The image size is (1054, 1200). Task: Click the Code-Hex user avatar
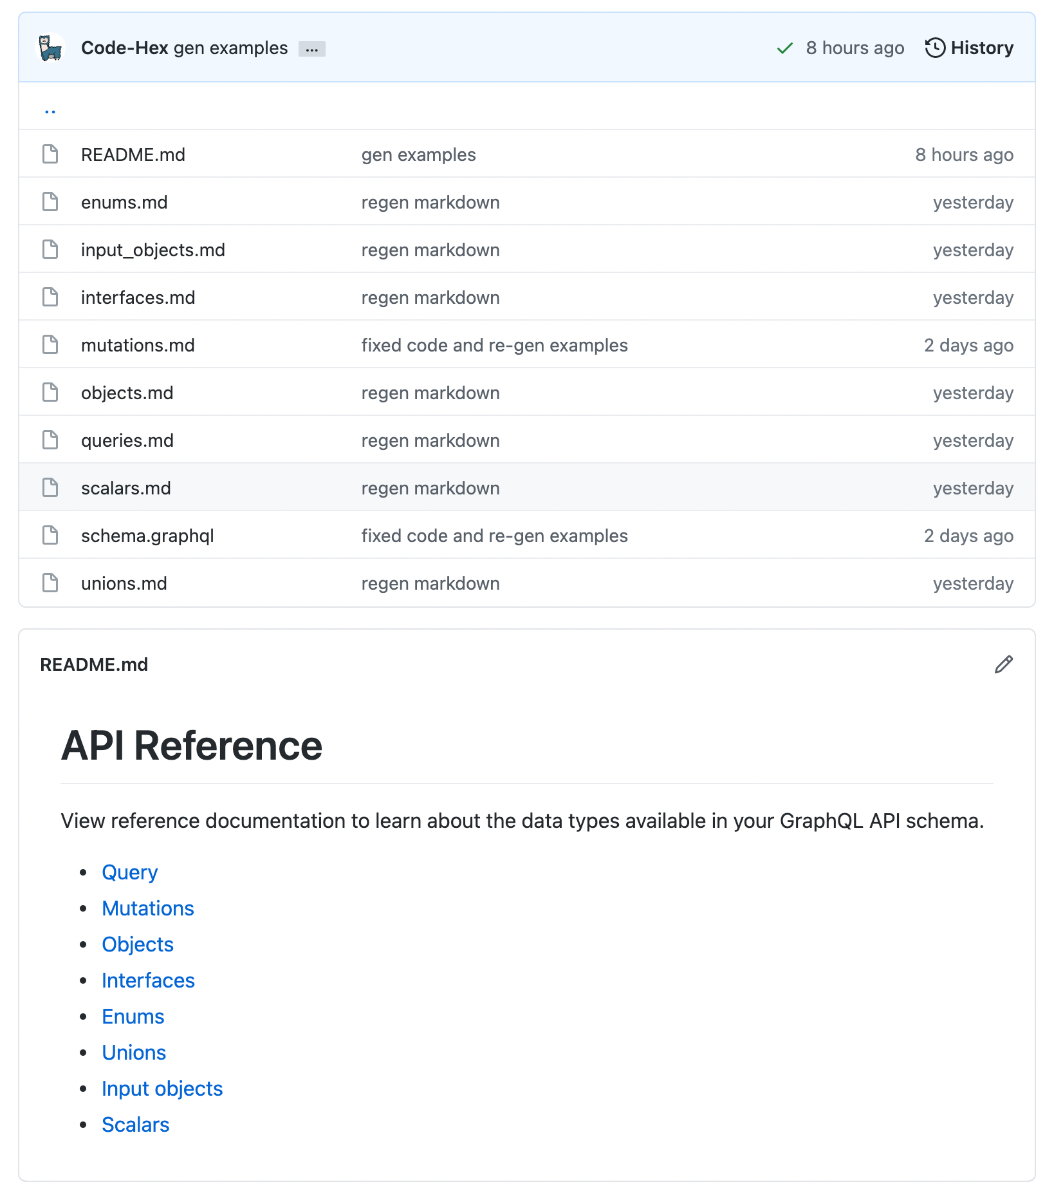pyautogui.click(x=50, y=48)
